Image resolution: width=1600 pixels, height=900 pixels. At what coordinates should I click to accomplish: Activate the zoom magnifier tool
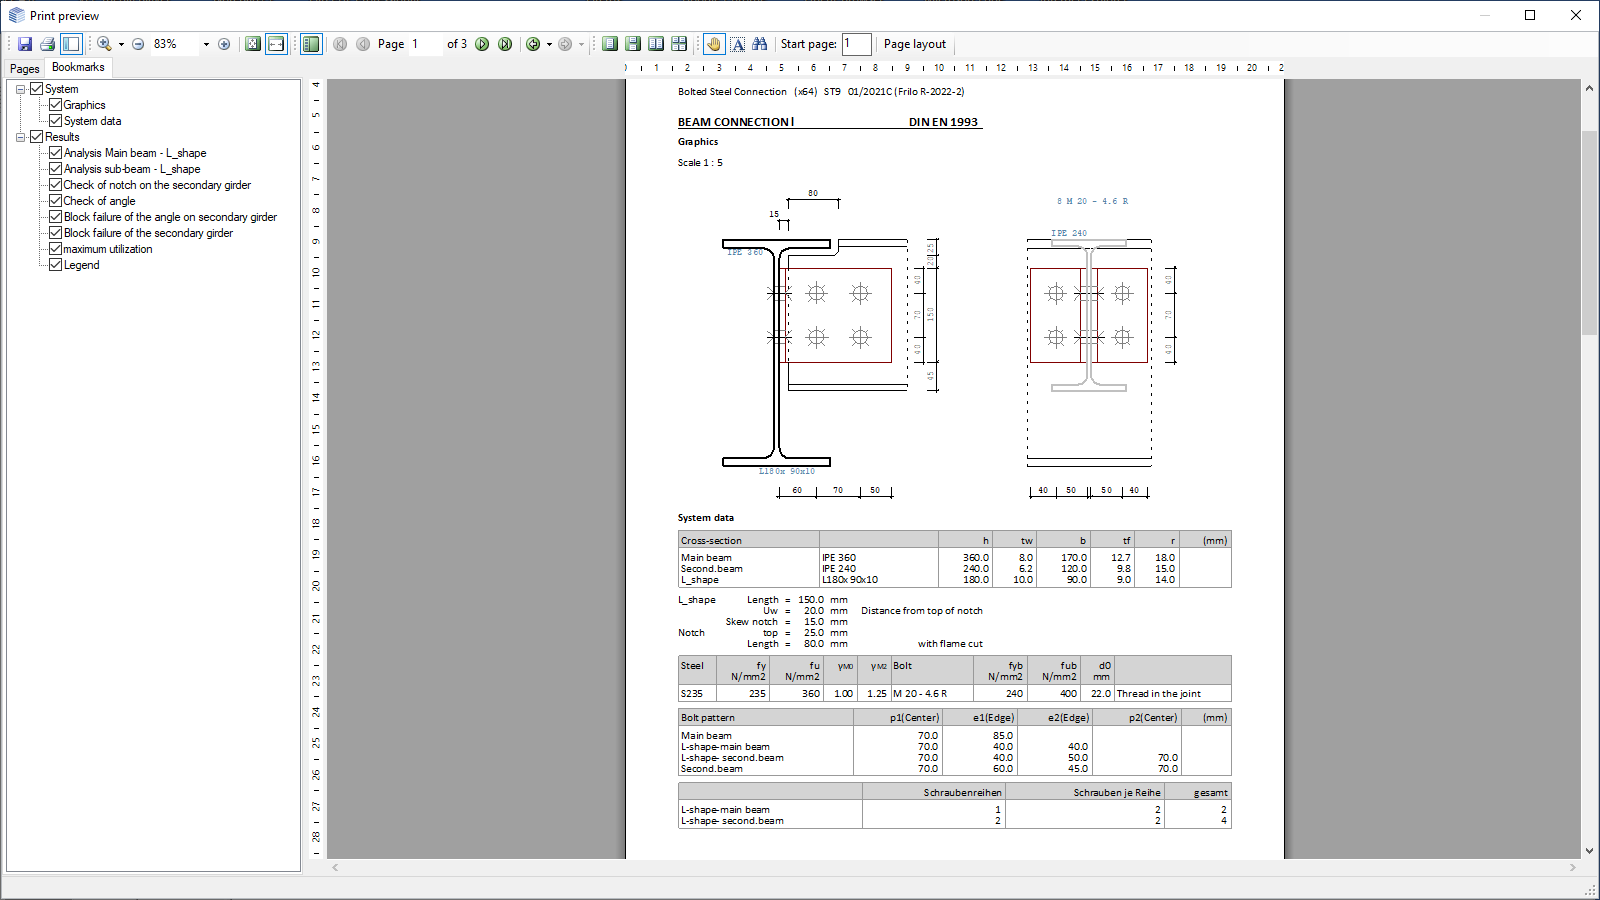click(x=104, y=44)
